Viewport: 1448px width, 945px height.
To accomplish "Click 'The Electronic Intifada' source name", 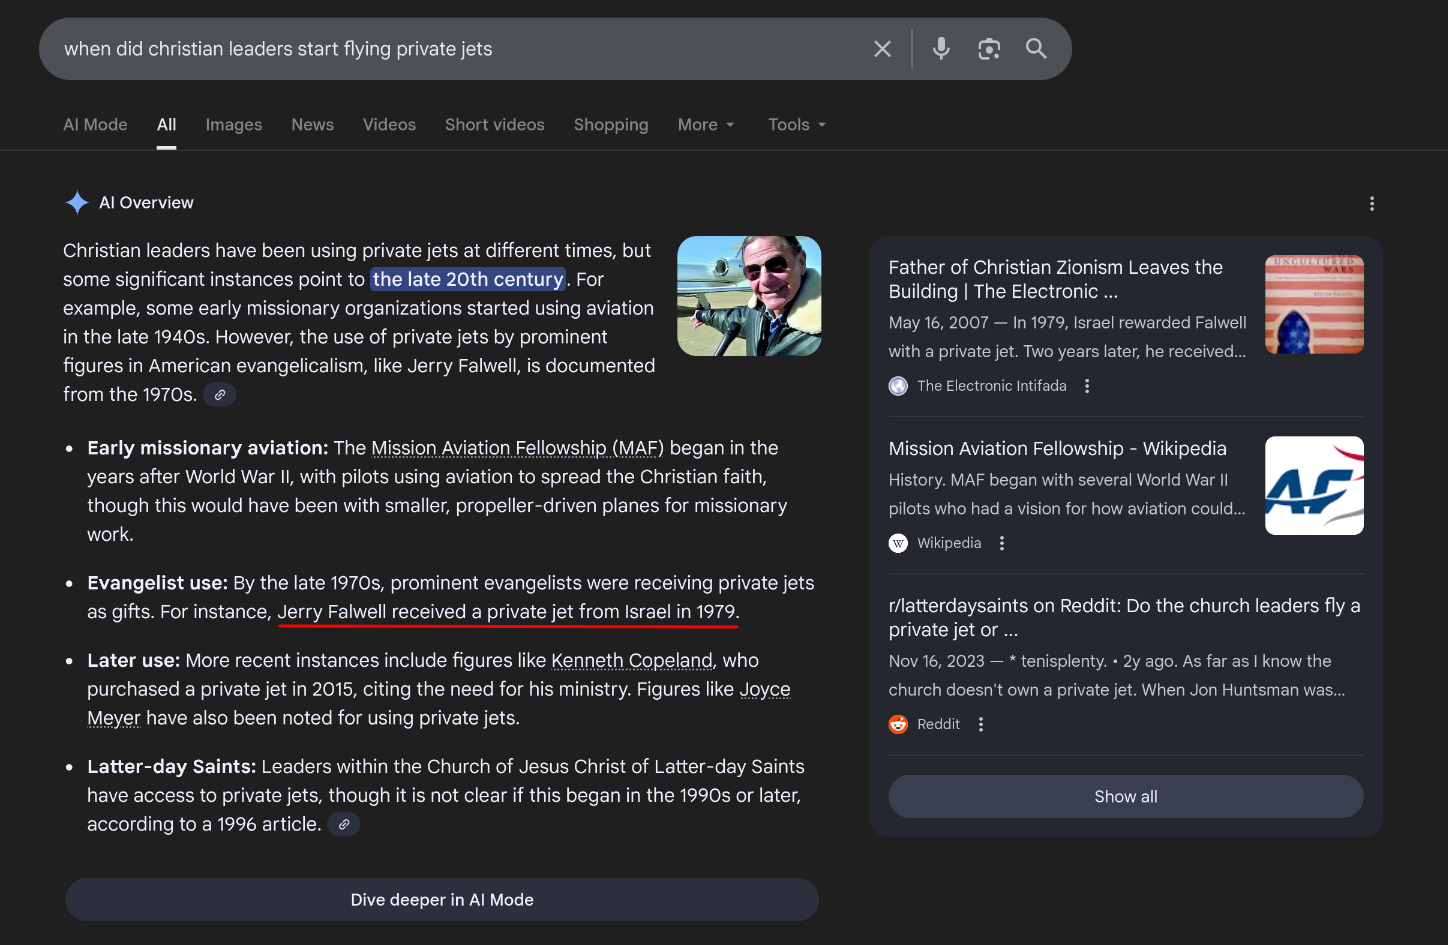I will click(992, 386).
